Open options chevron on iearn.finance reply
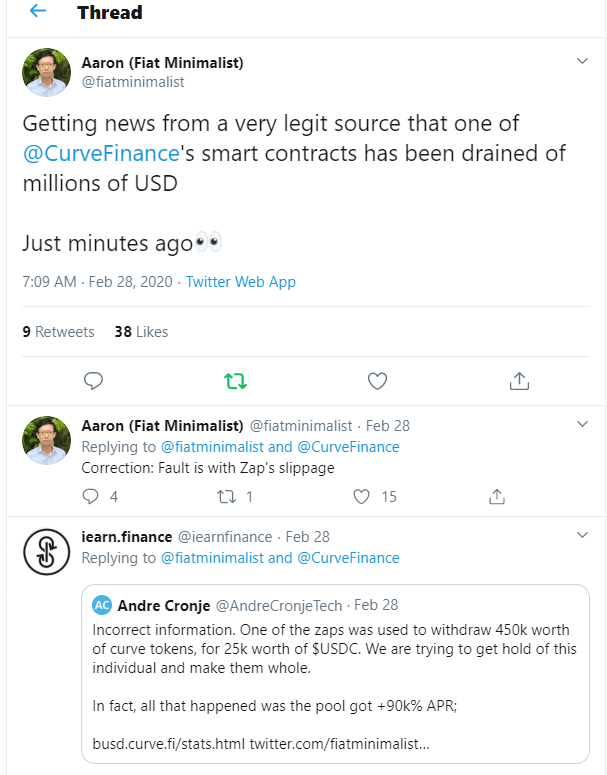 click(582, 537)
